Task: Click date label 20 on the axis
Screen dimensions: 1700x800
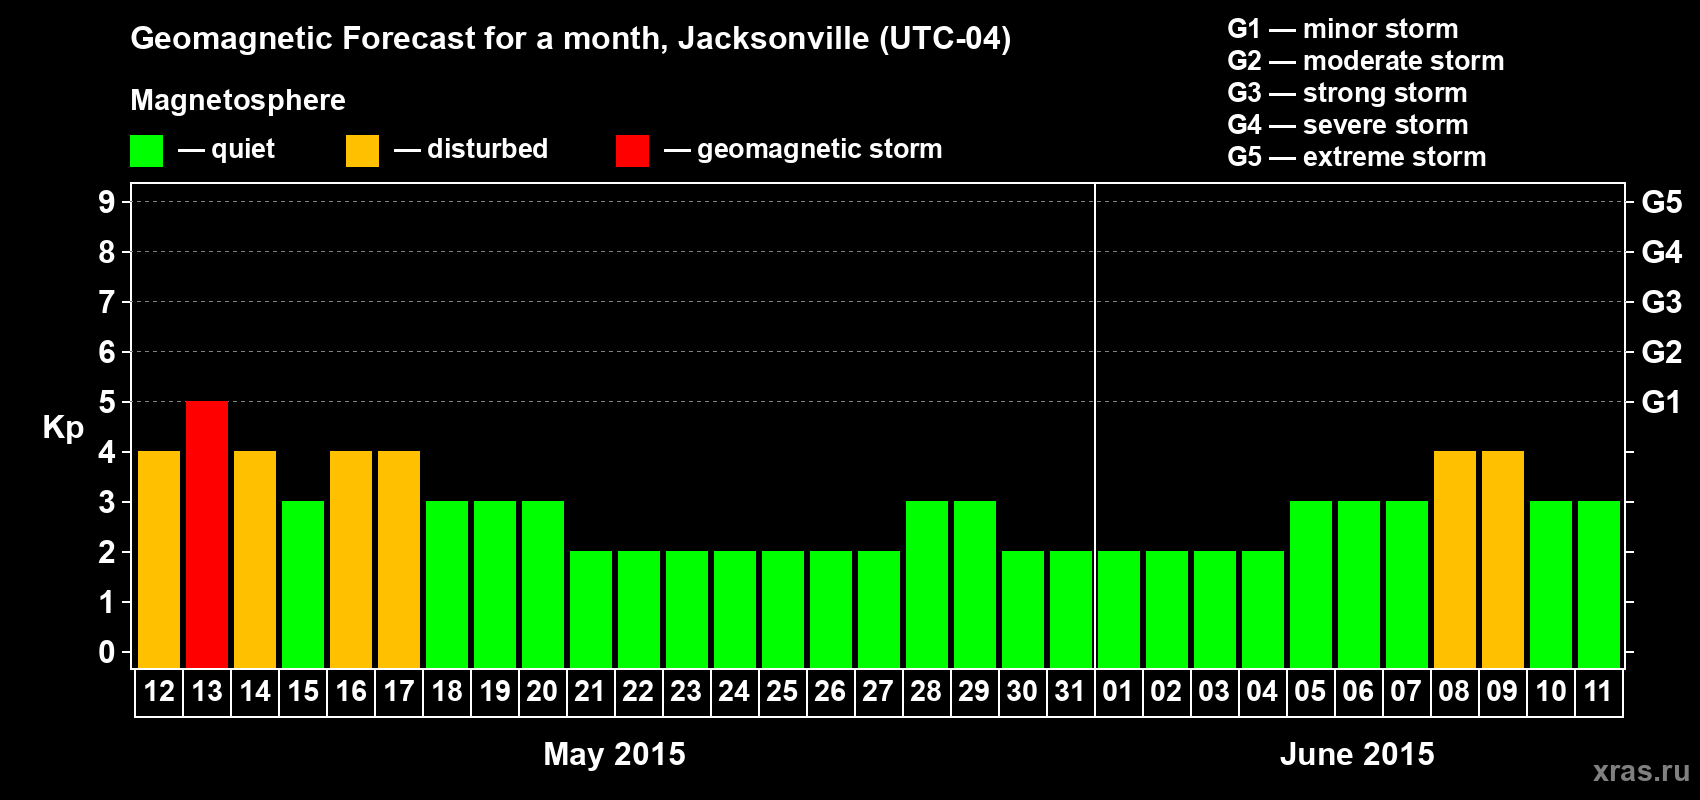Action: [x=543, y=692]
